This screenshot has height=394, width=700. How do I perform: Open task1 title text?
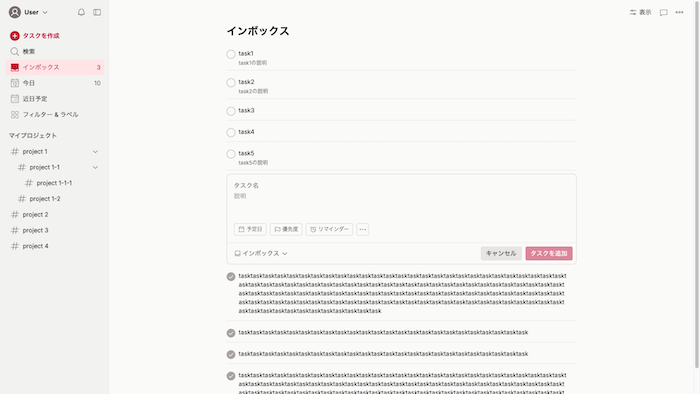[x=246, y=54]
